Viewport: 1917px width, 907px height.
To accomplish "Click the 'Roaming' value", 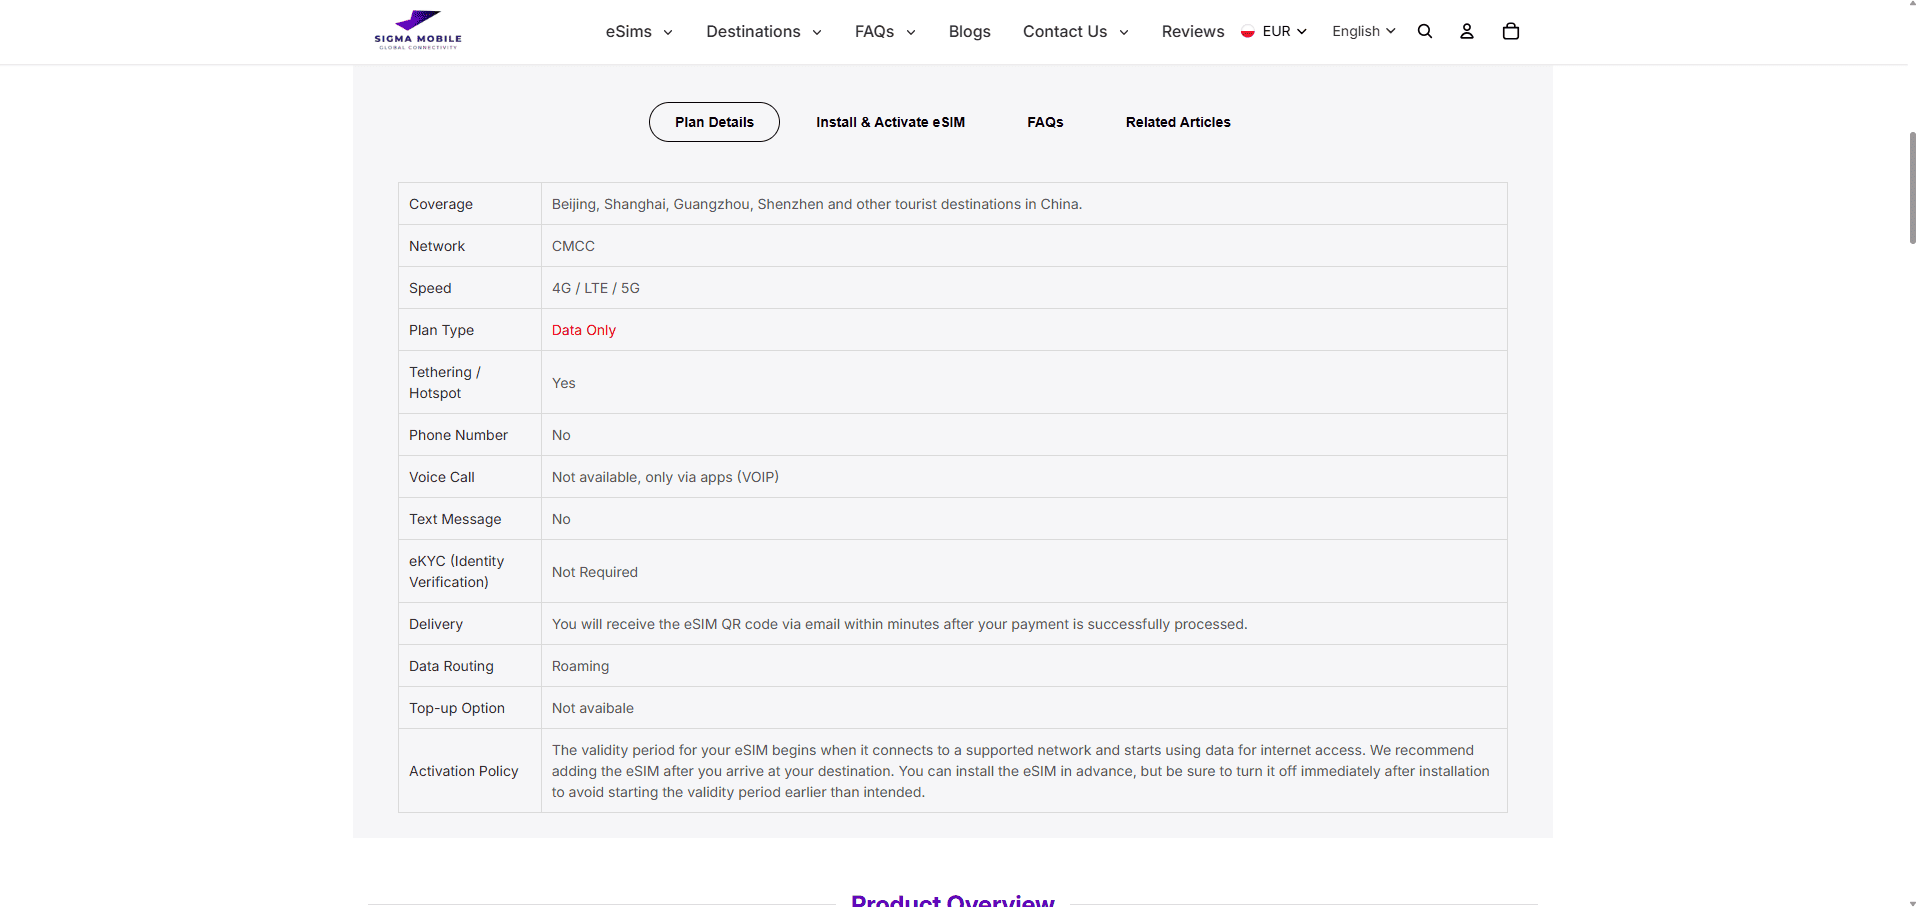I will point(580,666).
